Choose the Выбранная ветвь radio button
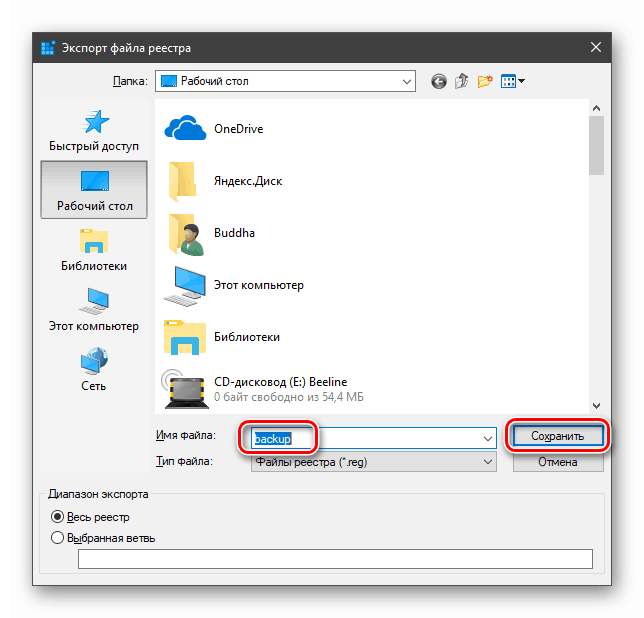Image resolution: width=644 pixels, height=618 pixels. (57, 538)
